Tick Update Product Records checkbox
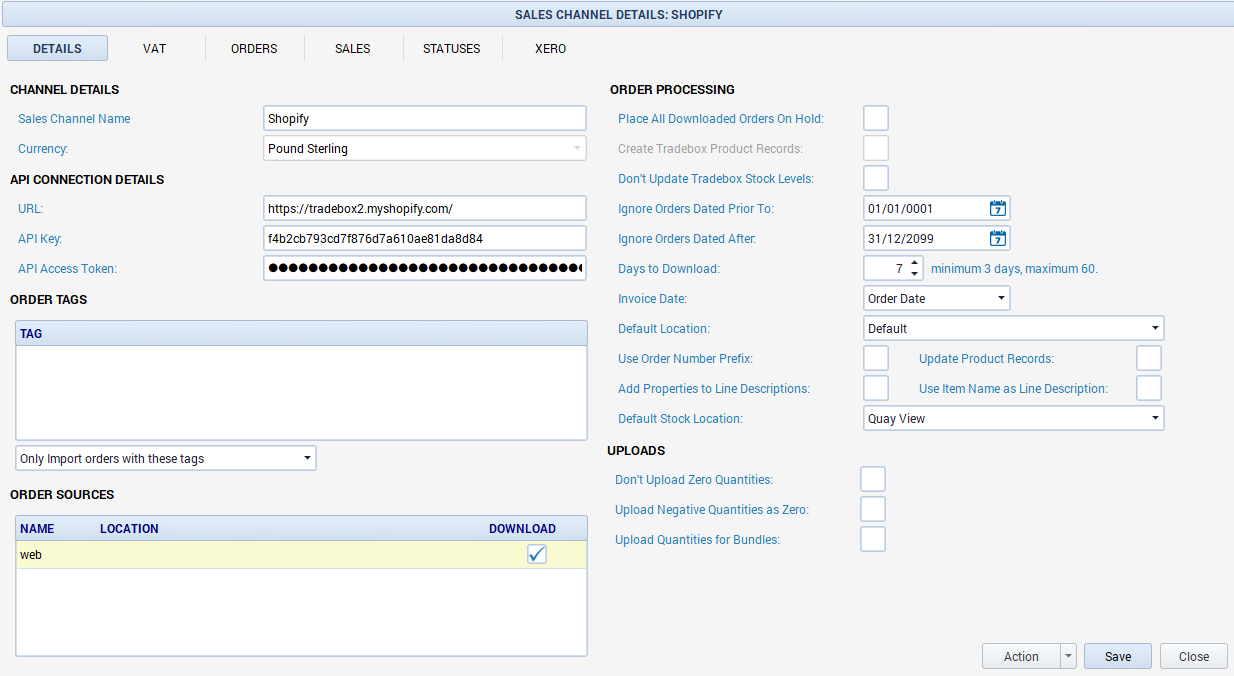The height and width of the screenshot is (676, 1234). coord(1149,358)
